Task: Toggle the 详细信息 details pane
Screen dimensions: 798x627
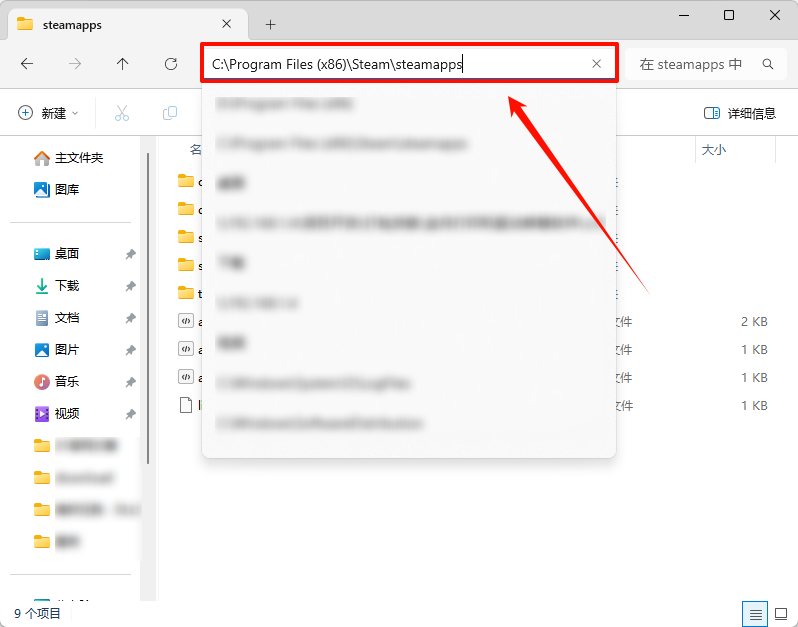Action: pyautogui.click(x=740, y=113)
